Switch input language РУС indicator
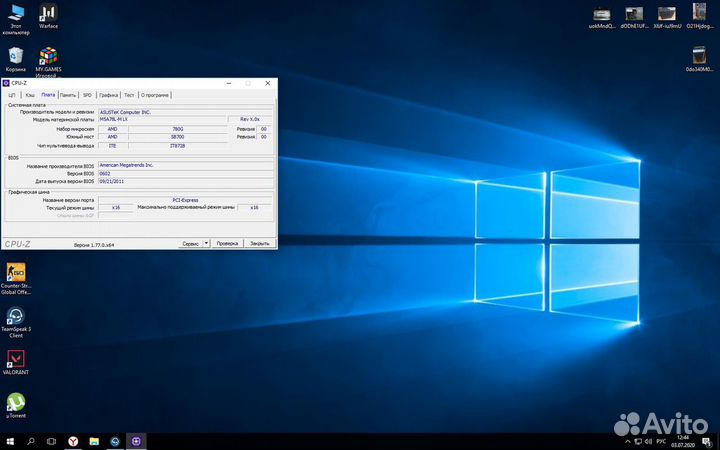The width and height of the screenshot is (720, 450). [661, 442]
